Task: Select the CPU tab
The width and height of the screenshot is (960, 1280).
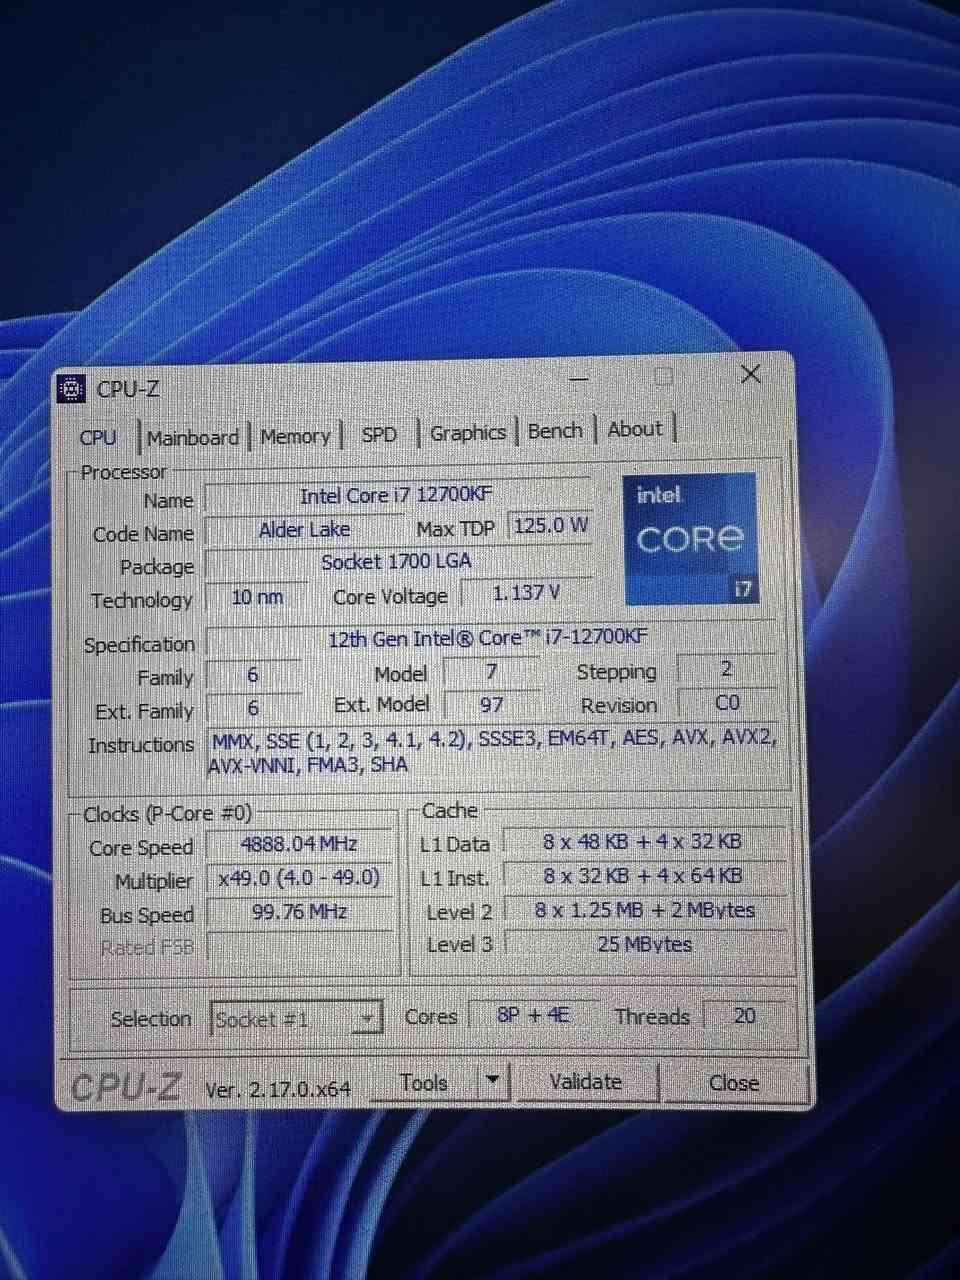Action: point(98,438)
